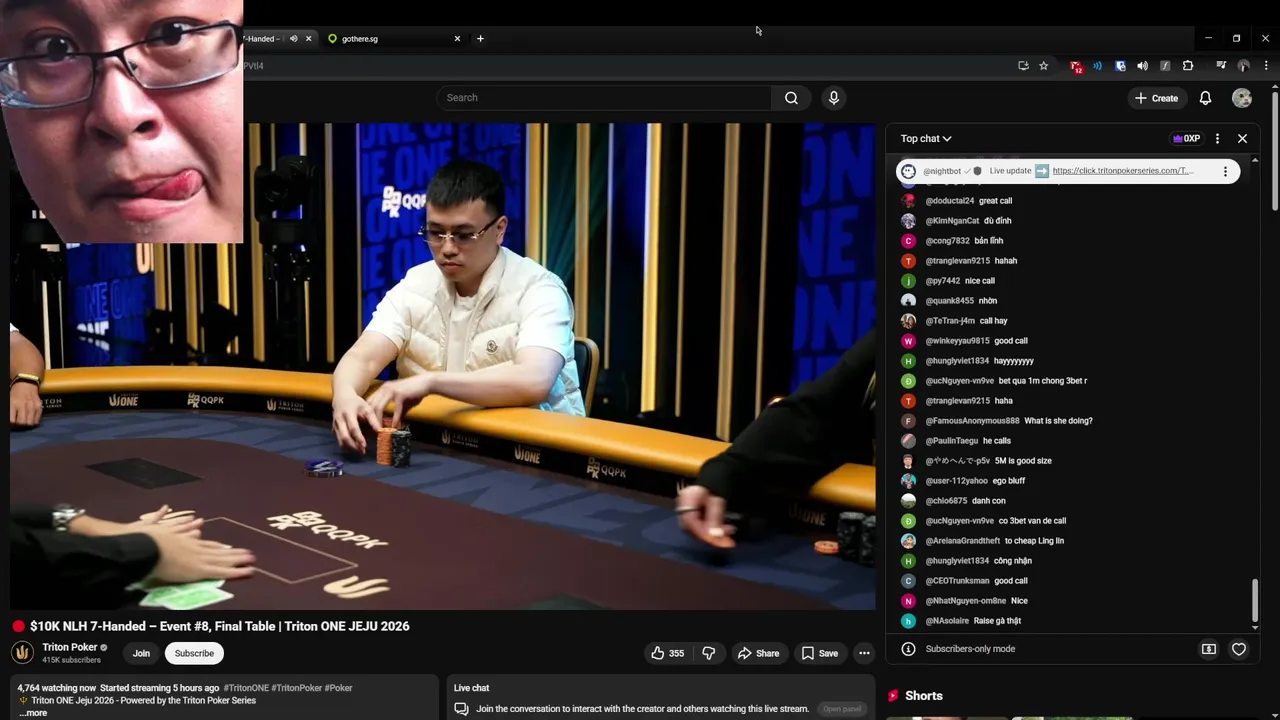
Task: Open the Chrome three-dot menu
Action: [x=1266, y=66]
